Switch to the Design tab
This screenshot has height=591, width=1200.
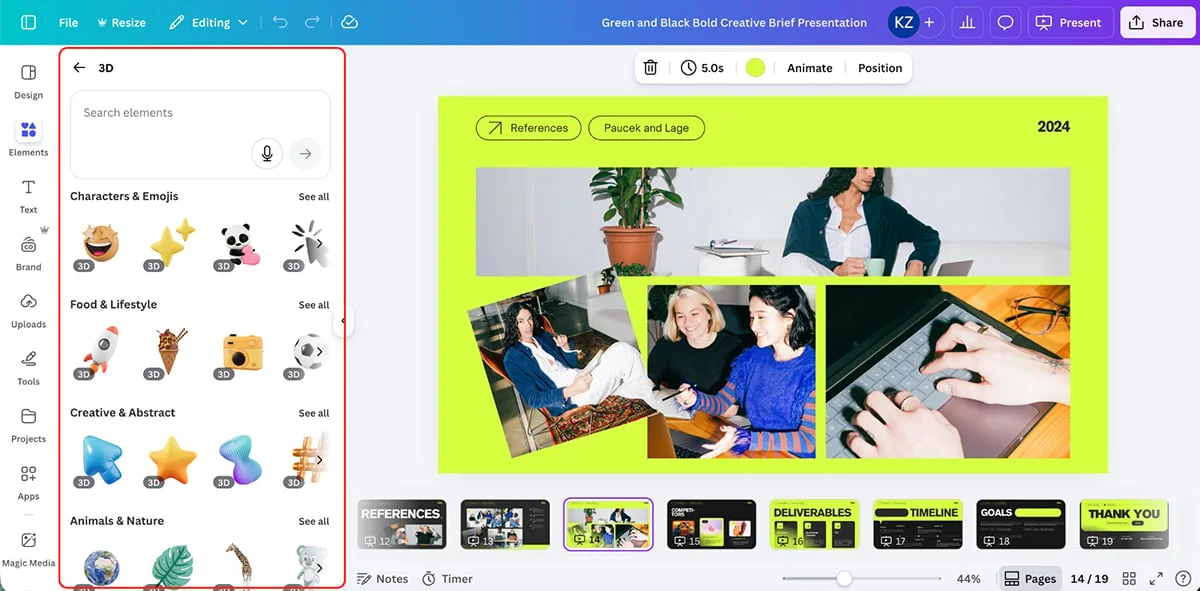28,81
